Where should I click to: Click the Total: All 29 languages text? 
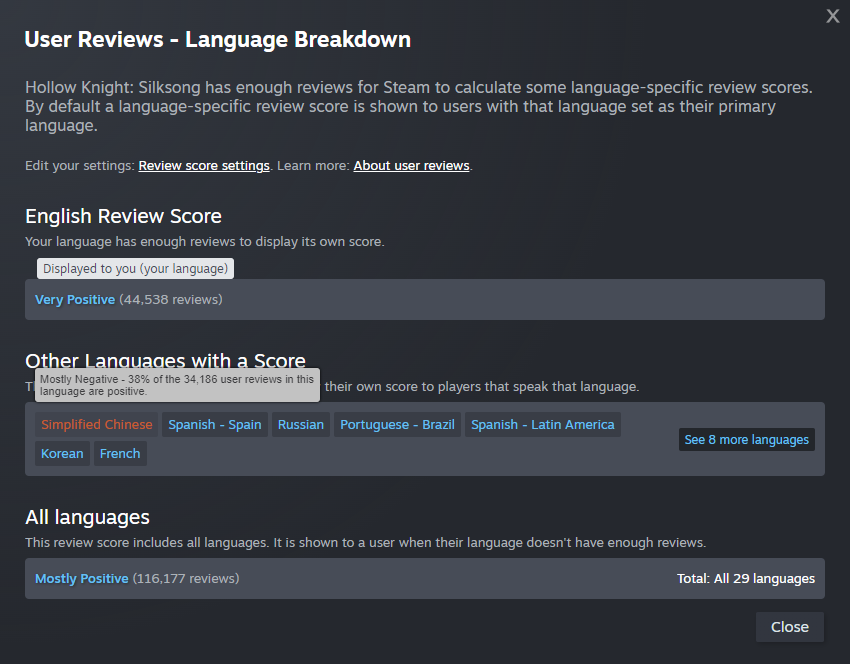click(x=746, y=579)
